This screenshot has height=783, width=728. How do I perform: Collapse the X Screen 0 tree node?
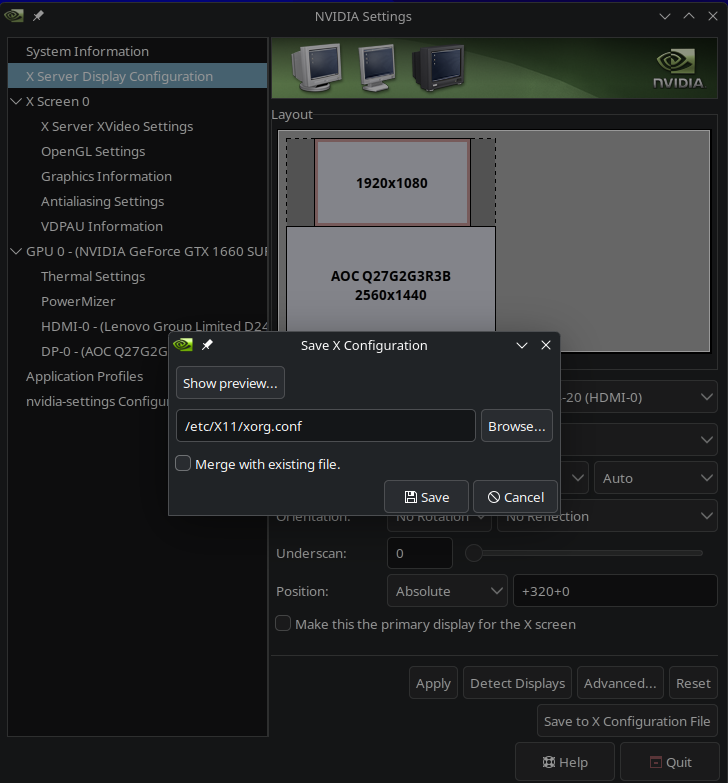[x=16, y=101]
